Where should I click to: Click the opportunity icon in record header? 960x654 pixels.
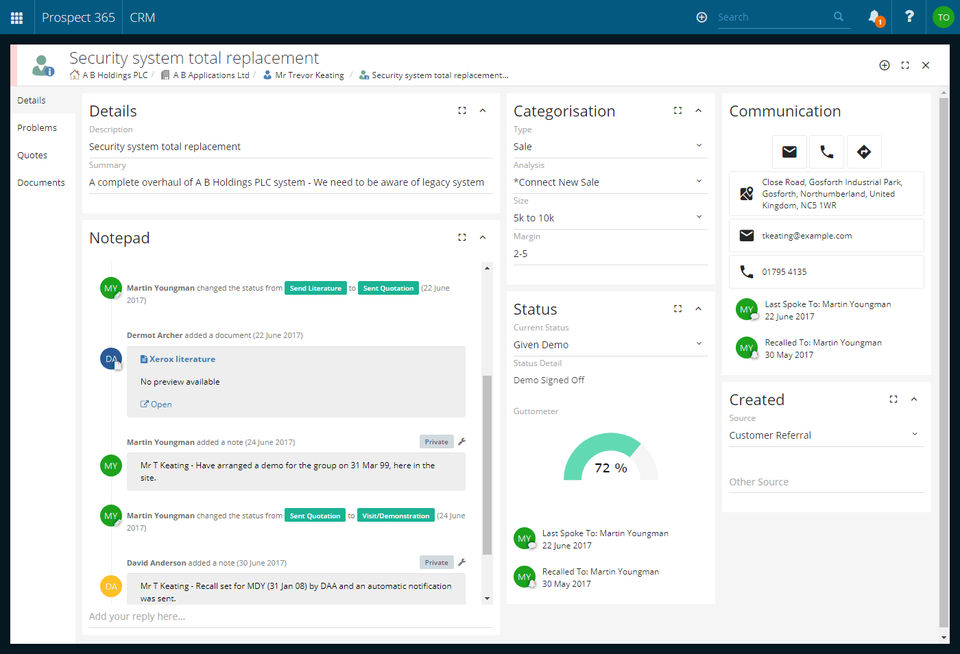43,66
